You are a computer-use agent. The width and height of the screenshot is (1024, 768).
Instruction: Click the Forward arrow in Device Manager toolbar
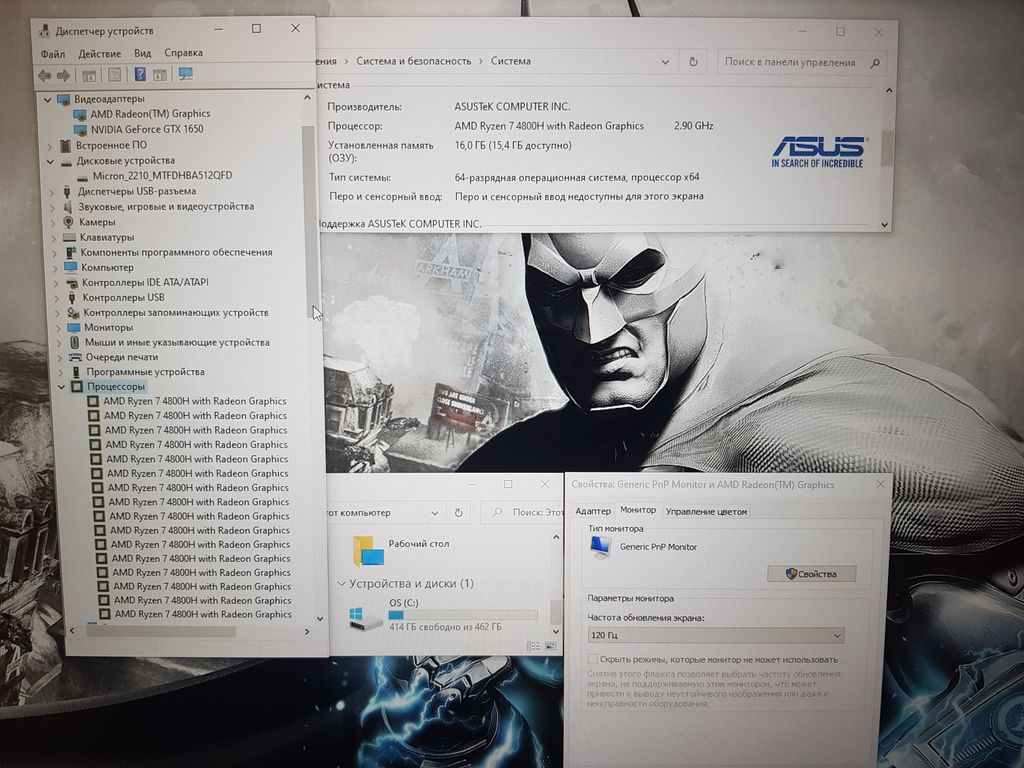pos(63,76)
